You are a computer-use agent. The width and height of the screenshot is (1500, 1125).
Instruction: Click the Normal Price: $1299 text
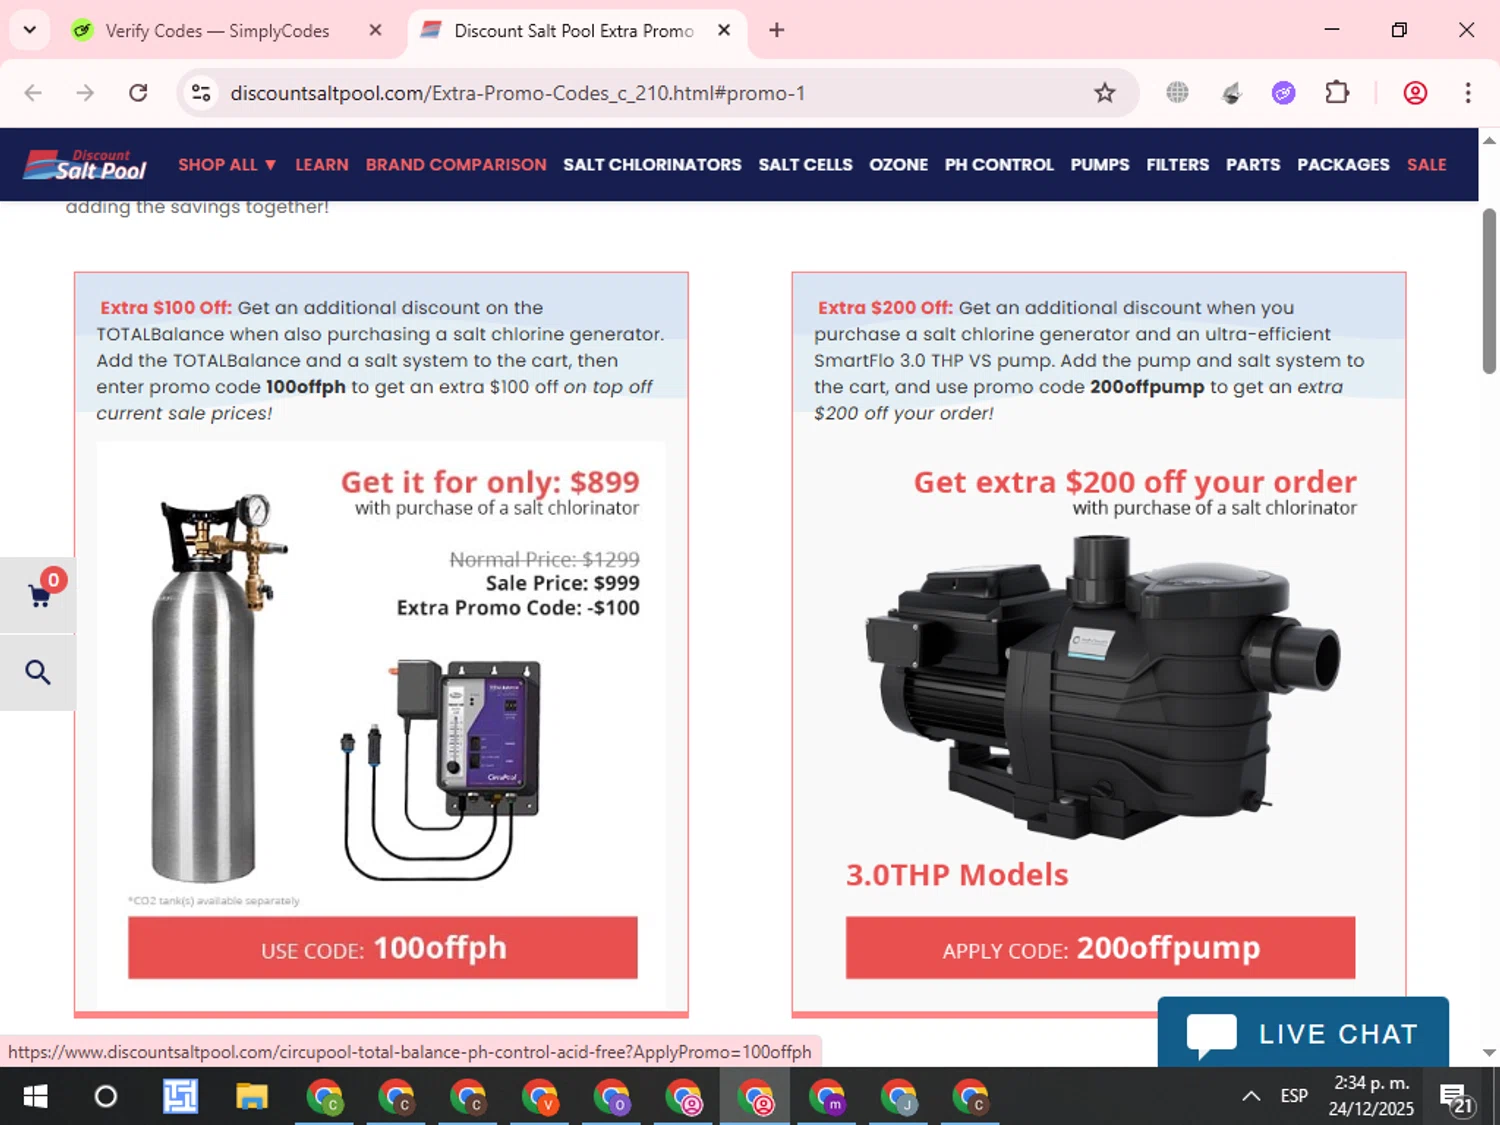pyautogui.click(x=544, y=559)
